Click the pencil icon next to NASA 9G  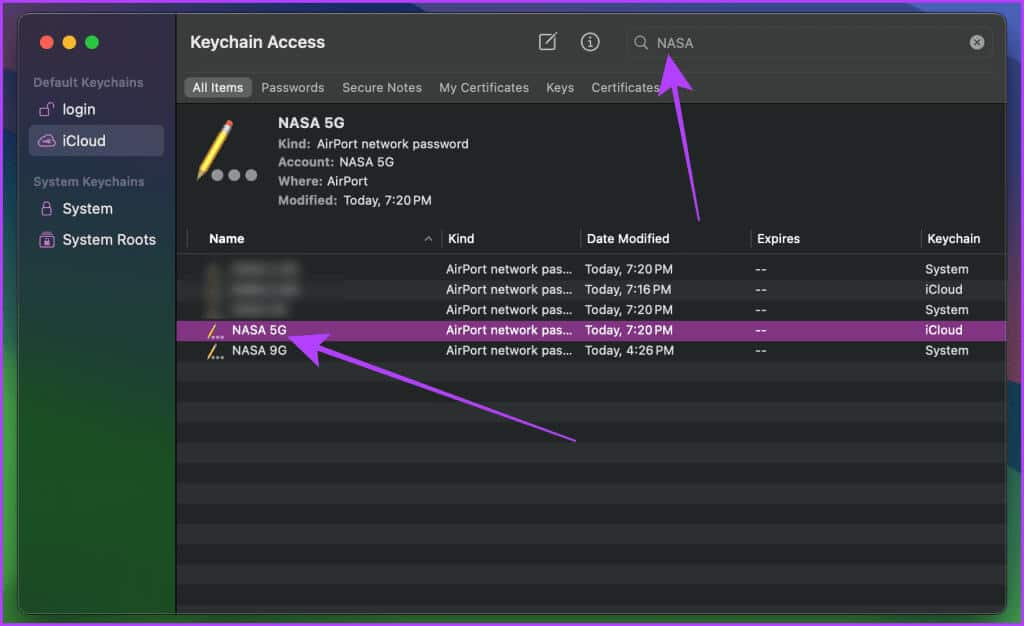215,351
